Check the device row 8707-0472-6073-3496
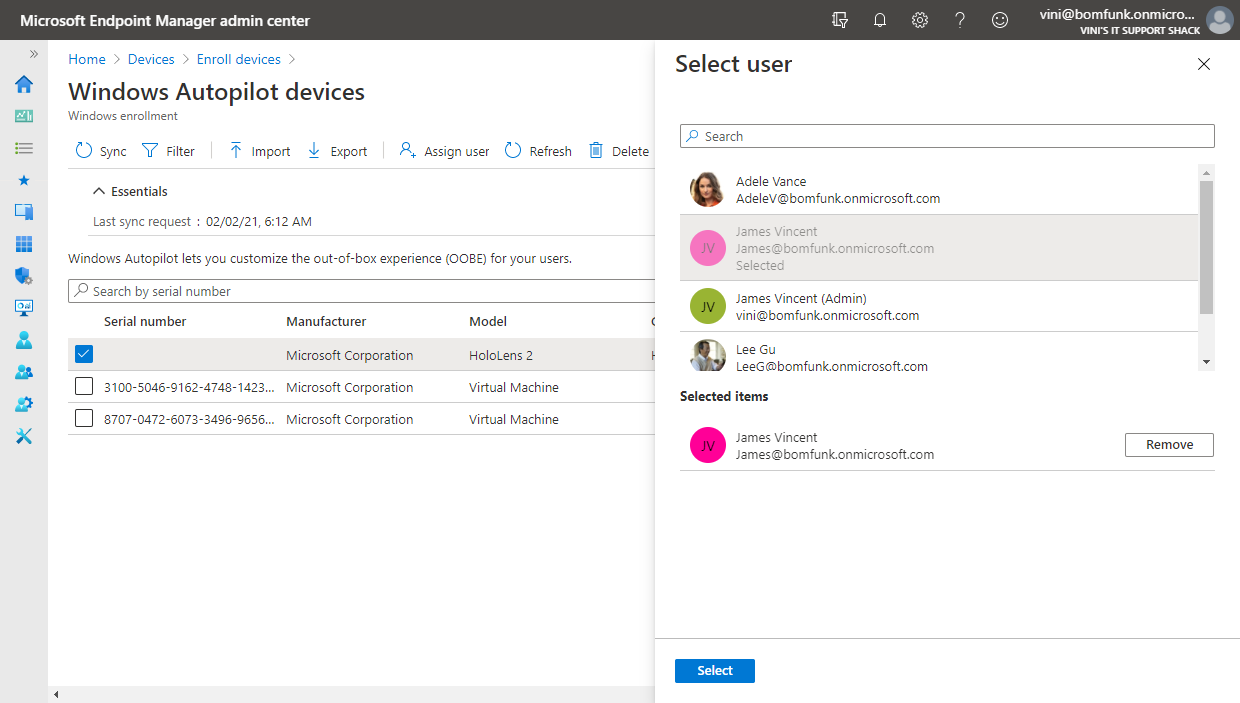 (84, 418)
